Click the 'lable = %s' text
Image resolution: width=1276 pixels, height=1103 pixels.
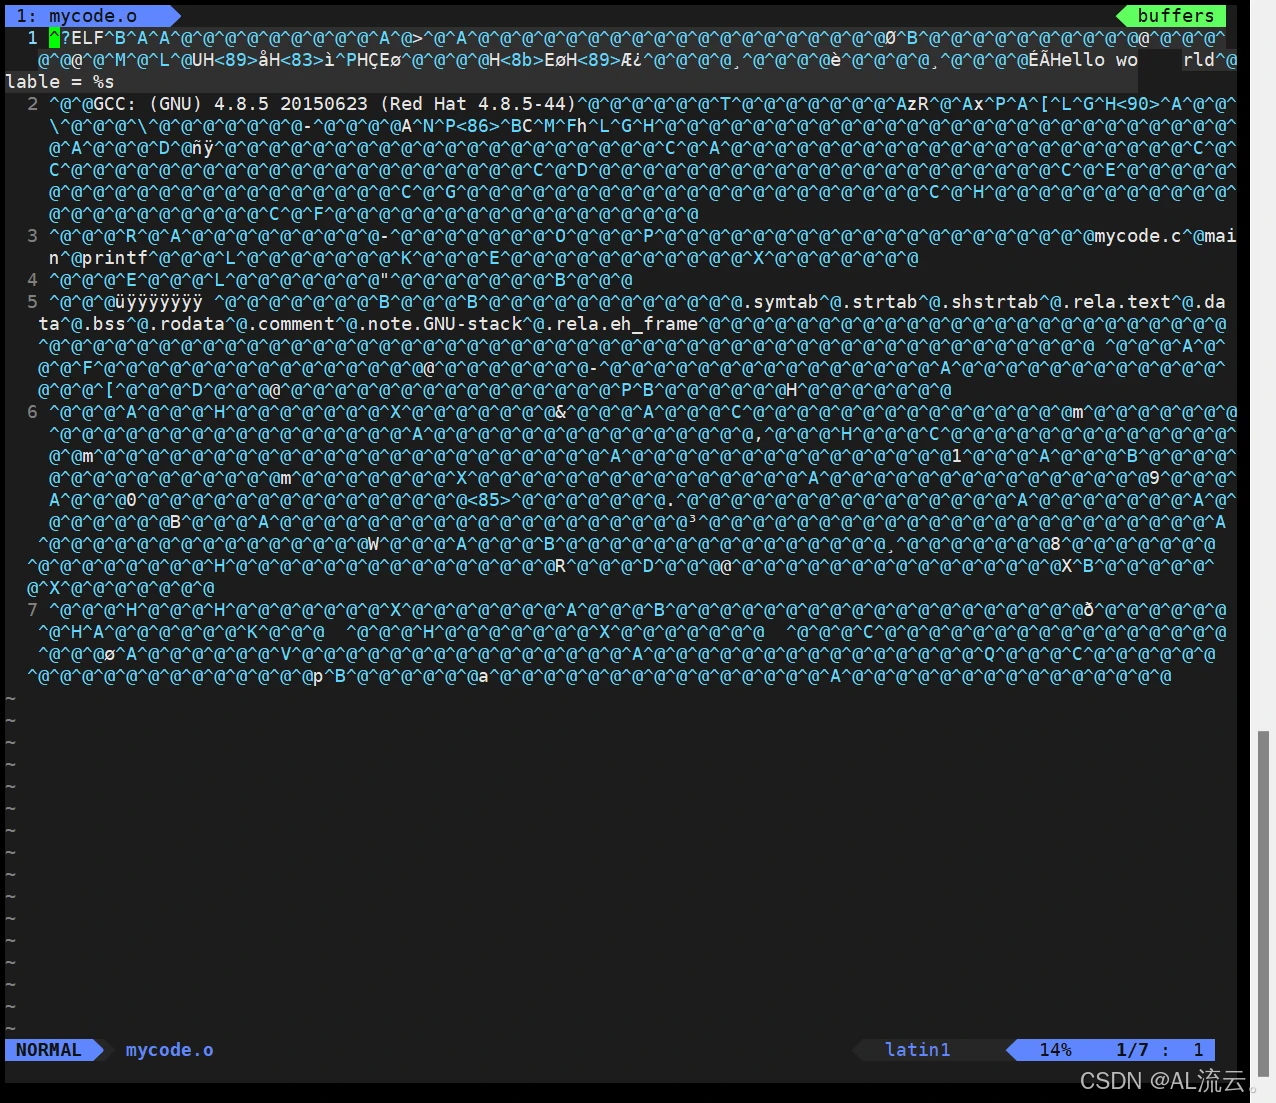[60, 82]
